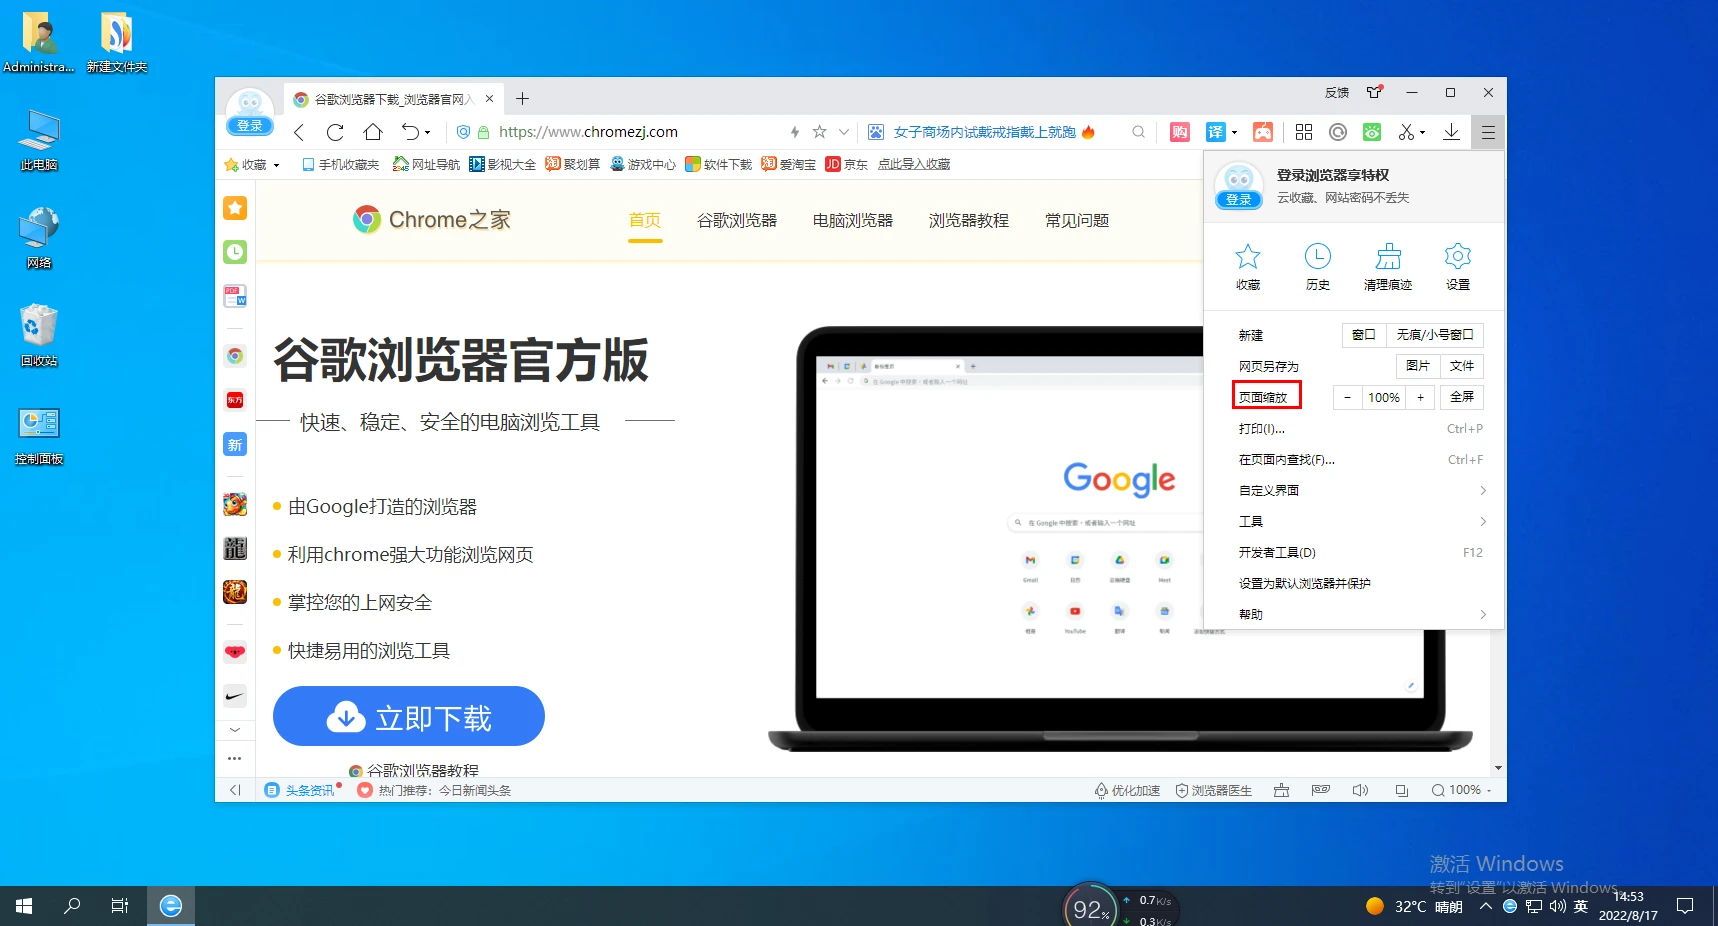Click 收藏 star icon in menu panel
The height and width of the screenshot is (926, 1718).
[x=1248, y=265]
